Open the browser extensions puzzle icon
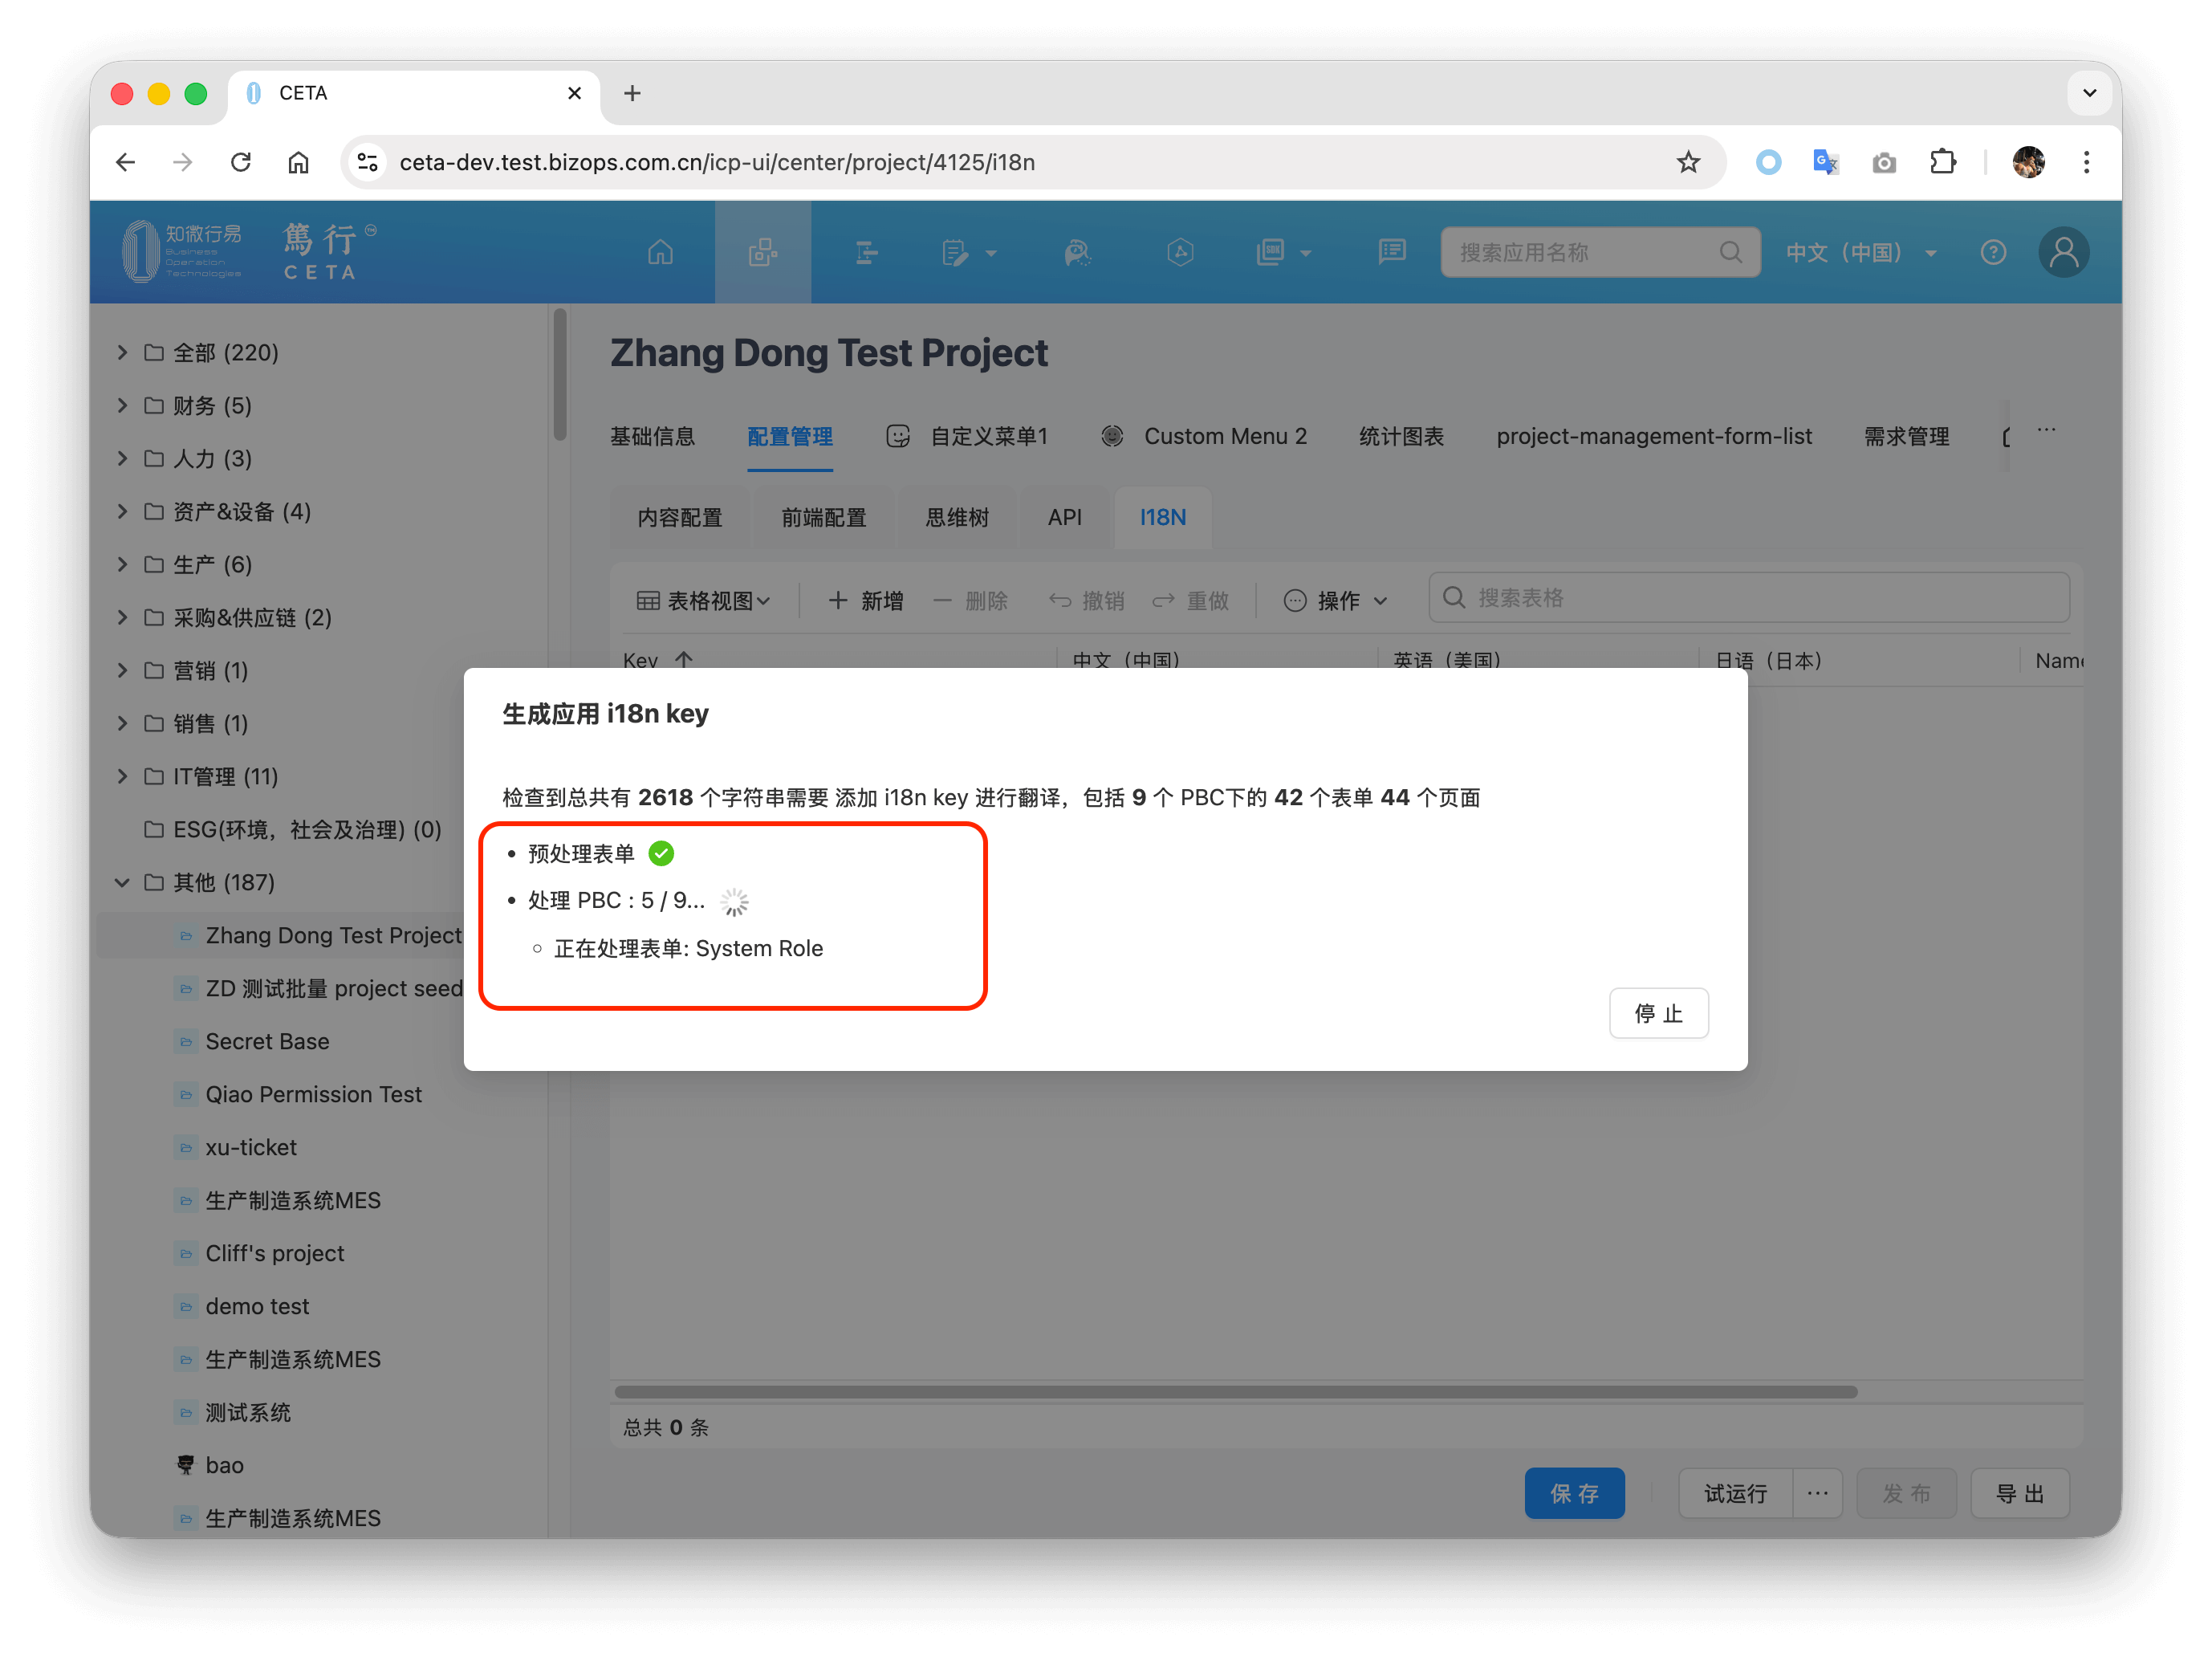Screen dimensions: 2212x1657 pyautogui.click(x=1943, y=162)
